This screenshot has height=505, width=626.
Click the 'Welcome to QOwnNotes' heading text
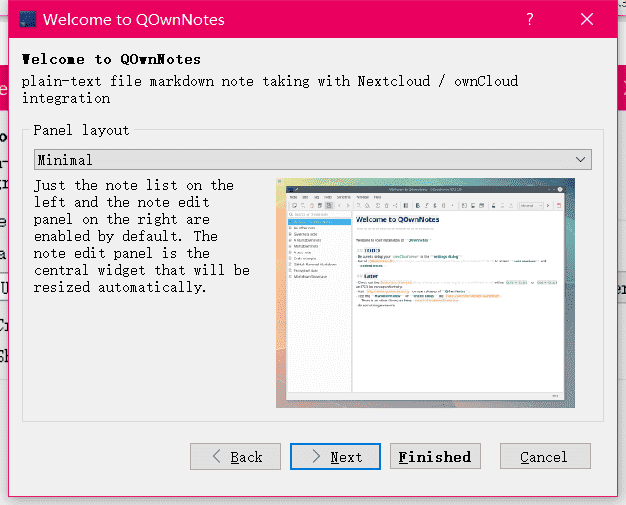pos(111,59)
